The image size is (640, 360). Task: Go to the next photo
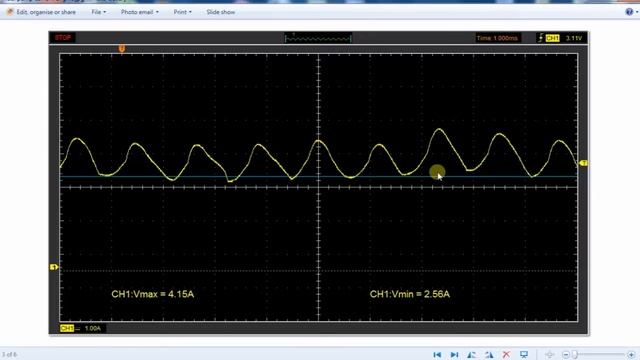click(x=454, y=354)
